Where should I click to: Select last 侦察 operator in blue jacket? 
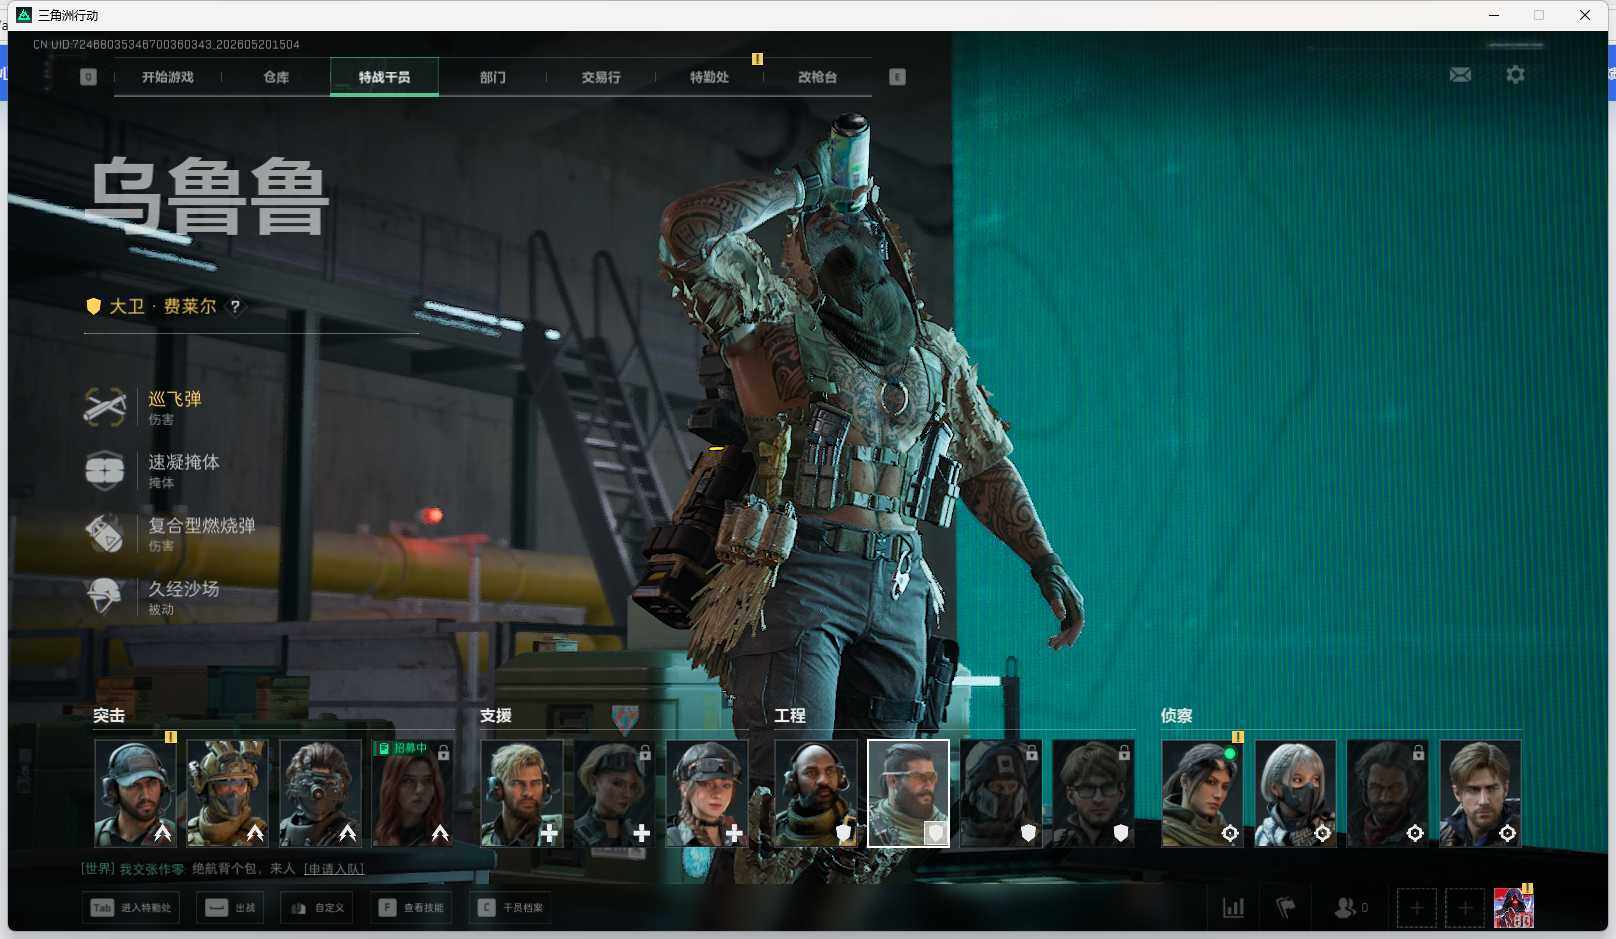point(1480,793)
